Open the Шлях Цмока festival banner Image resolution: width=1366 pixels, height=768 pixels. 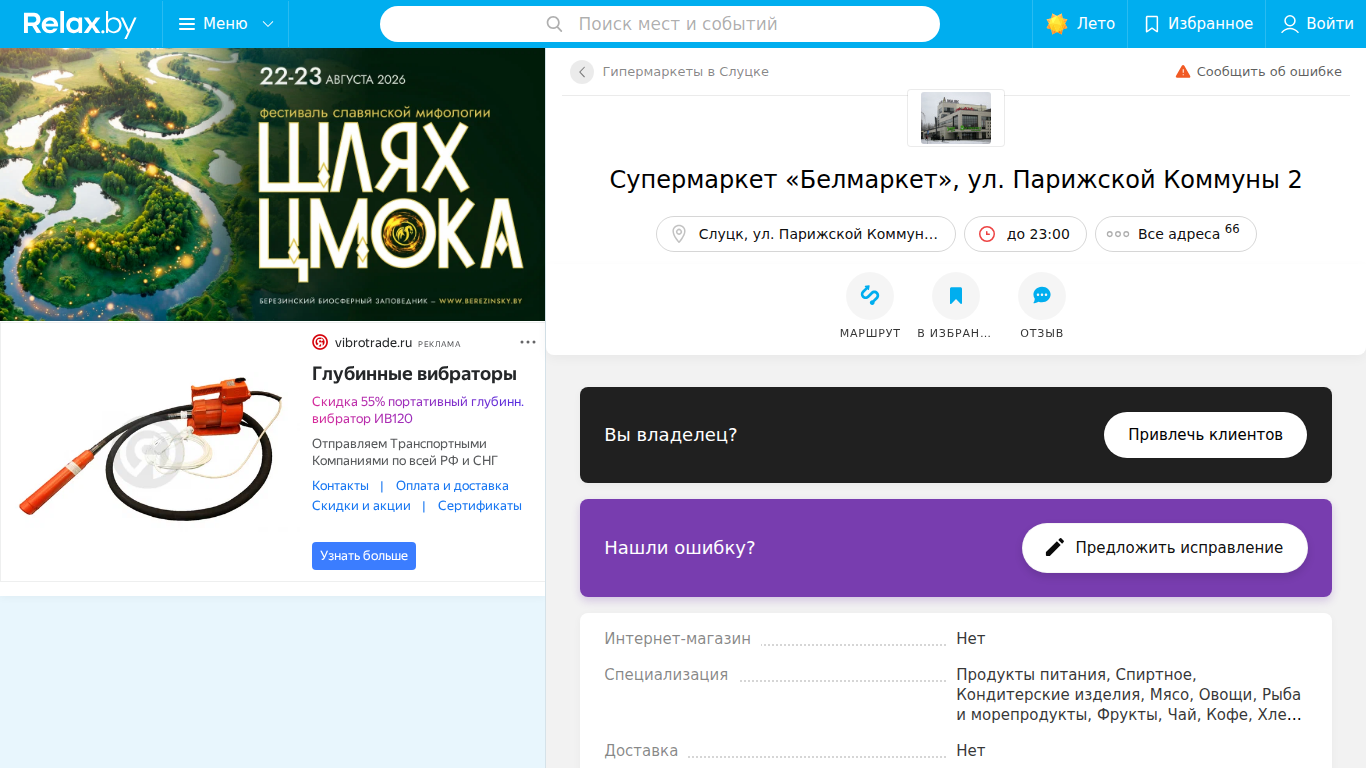(x=273, y=184)
